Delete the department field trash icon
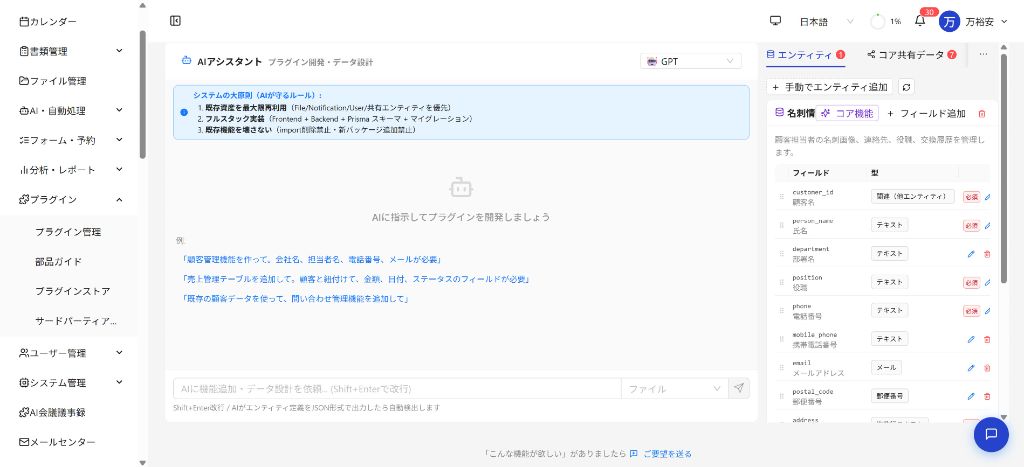 (x=987, y=254)
